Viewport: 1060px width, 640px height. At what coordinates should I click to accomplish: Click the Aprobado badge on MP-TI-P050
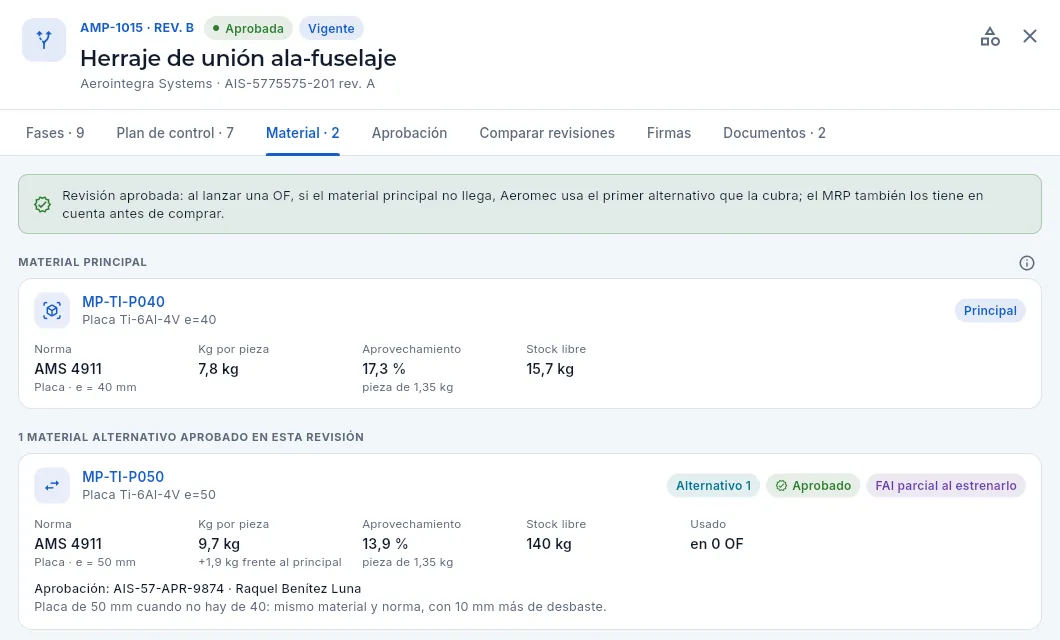(813, 486)
